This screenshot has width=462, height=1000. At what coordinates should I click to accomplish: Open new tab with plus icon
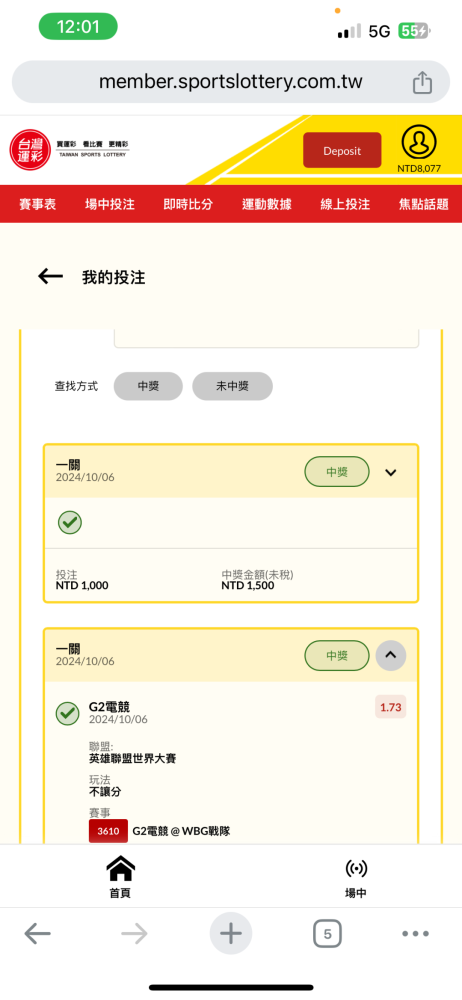pyautogui.click(x=231, y=934)
